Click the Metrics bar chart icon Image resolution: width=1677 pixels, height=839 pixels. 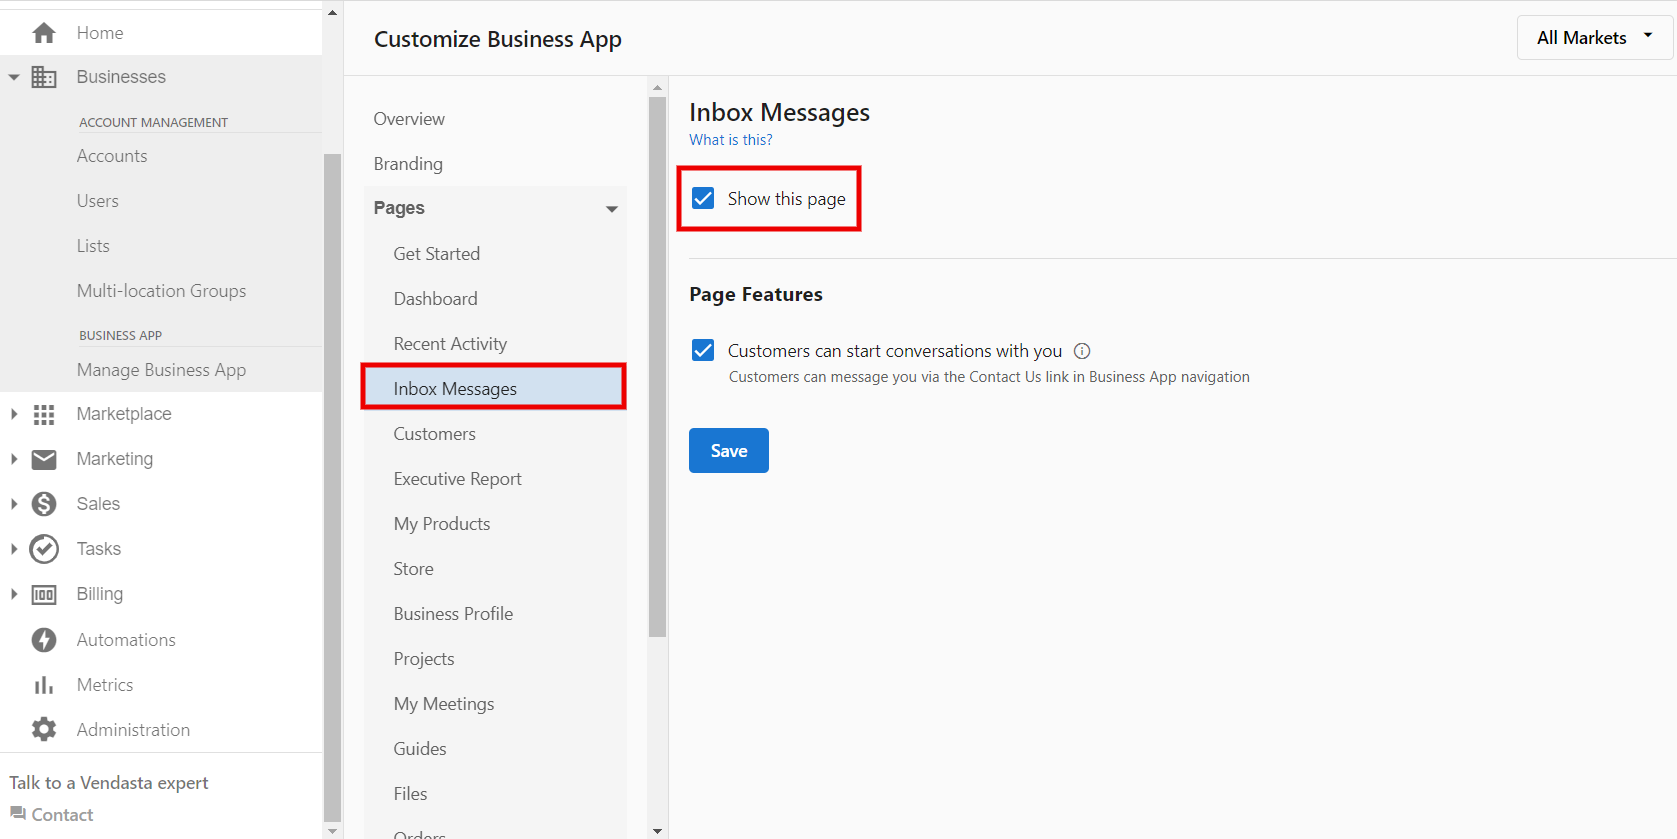click(44, 685)
